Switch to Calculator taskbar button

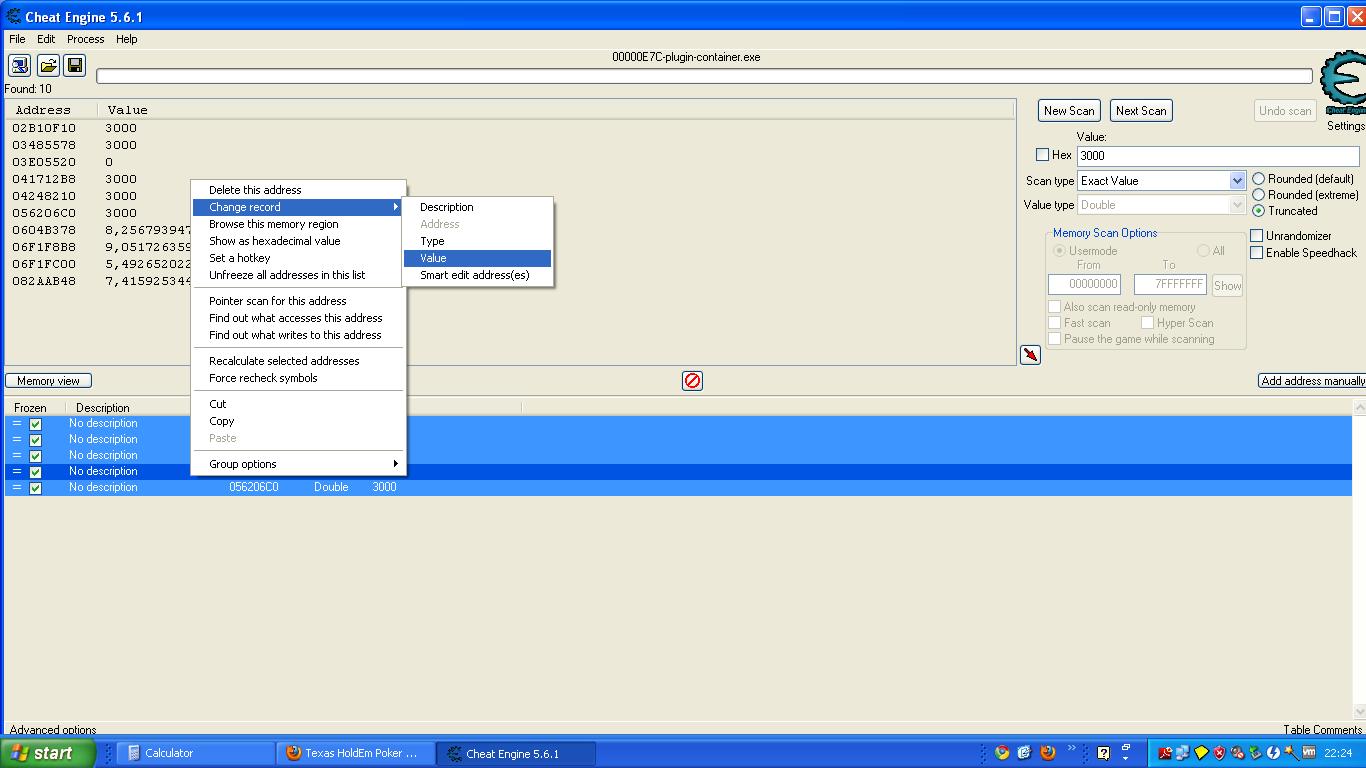(x=195, y=753)
